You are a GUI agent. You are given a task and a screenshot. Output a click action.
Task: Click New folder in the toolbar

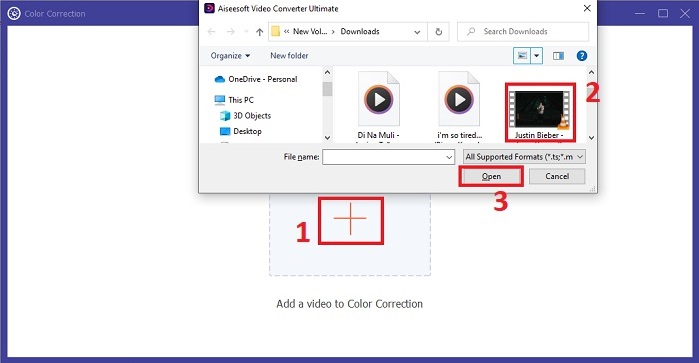[289, 56]
